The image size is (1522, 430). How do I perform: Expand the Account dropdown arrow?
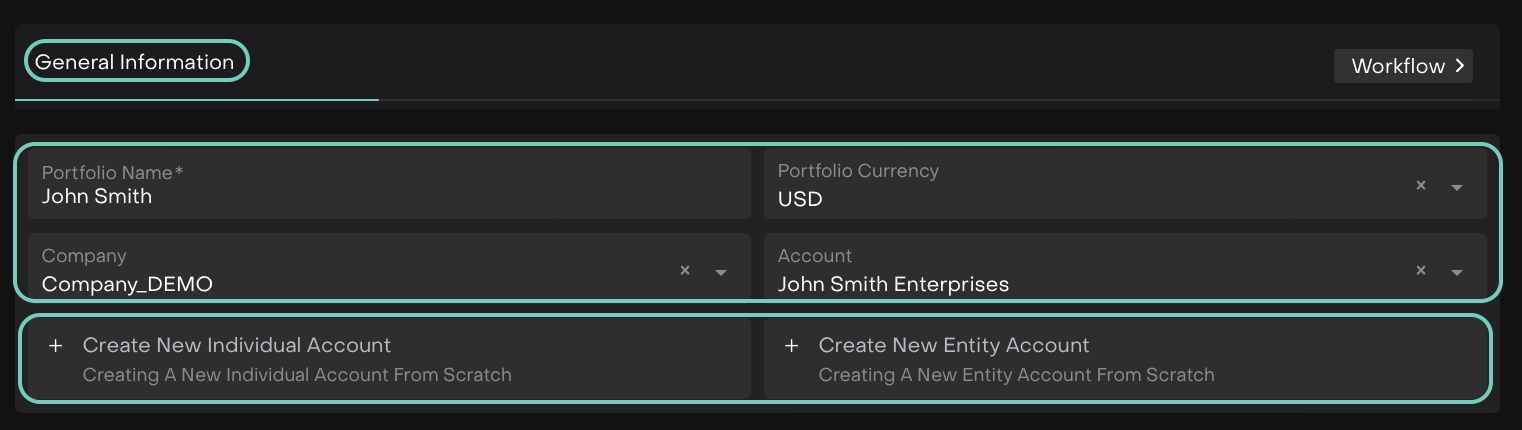pos(1457,272)
